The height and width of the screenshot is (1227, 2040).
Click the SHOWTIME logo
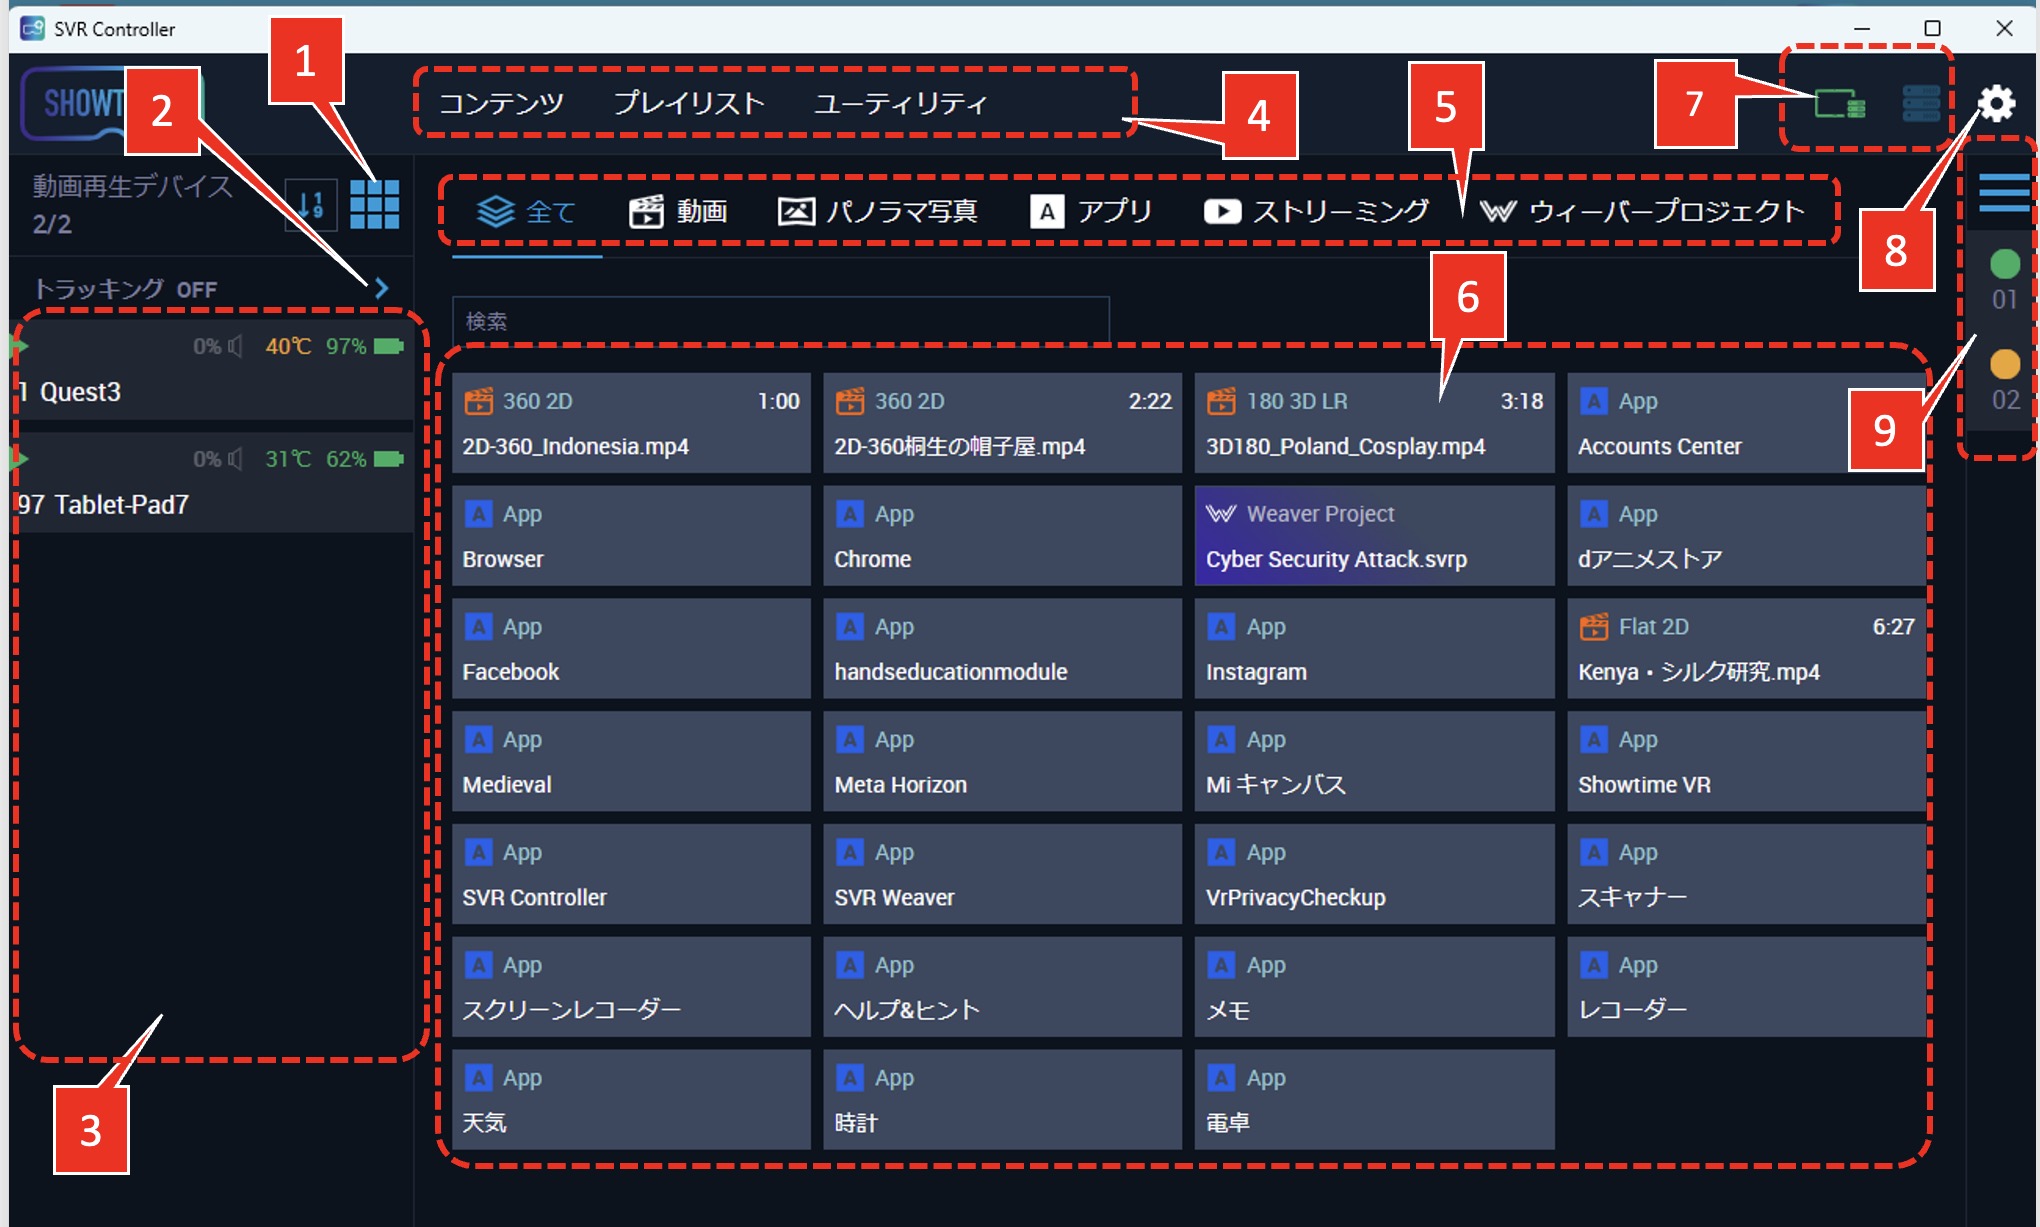coord(112,103)
